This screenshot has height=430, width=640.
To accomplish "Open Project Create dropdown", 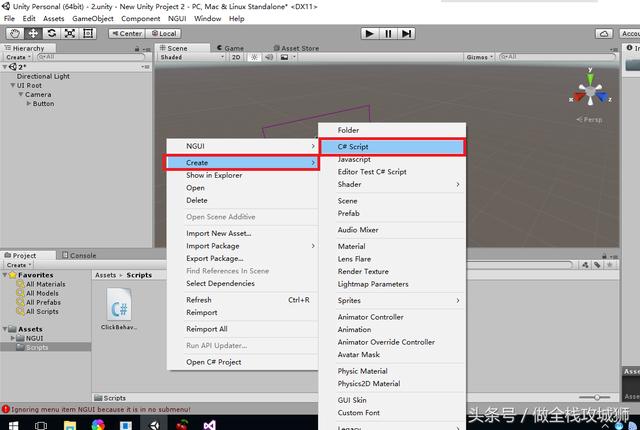I will click(x=18, y=265).
